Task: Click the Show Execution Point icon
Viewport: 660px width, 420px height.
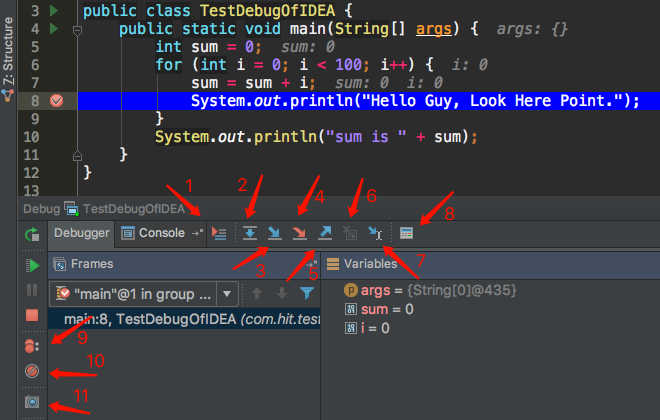Action: [219, 233]
